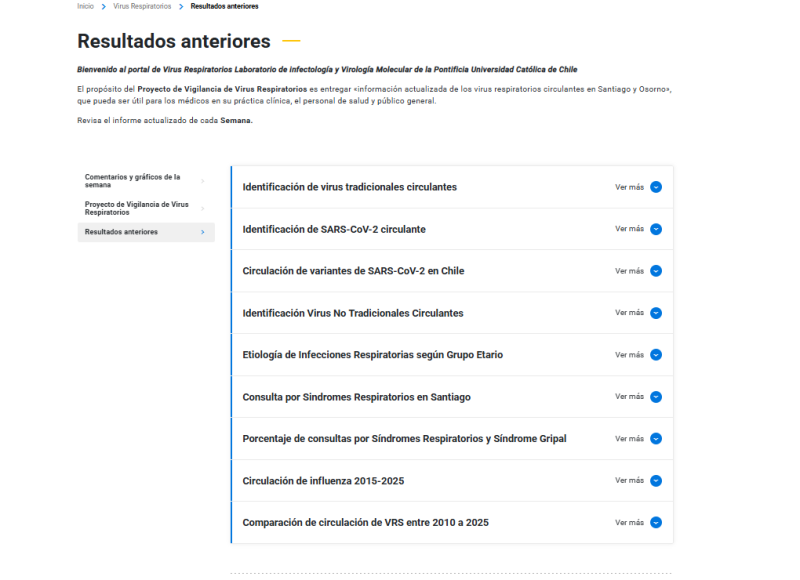Click Ver más for Consulta por Síndromes Respiratorios

point(629,396)
